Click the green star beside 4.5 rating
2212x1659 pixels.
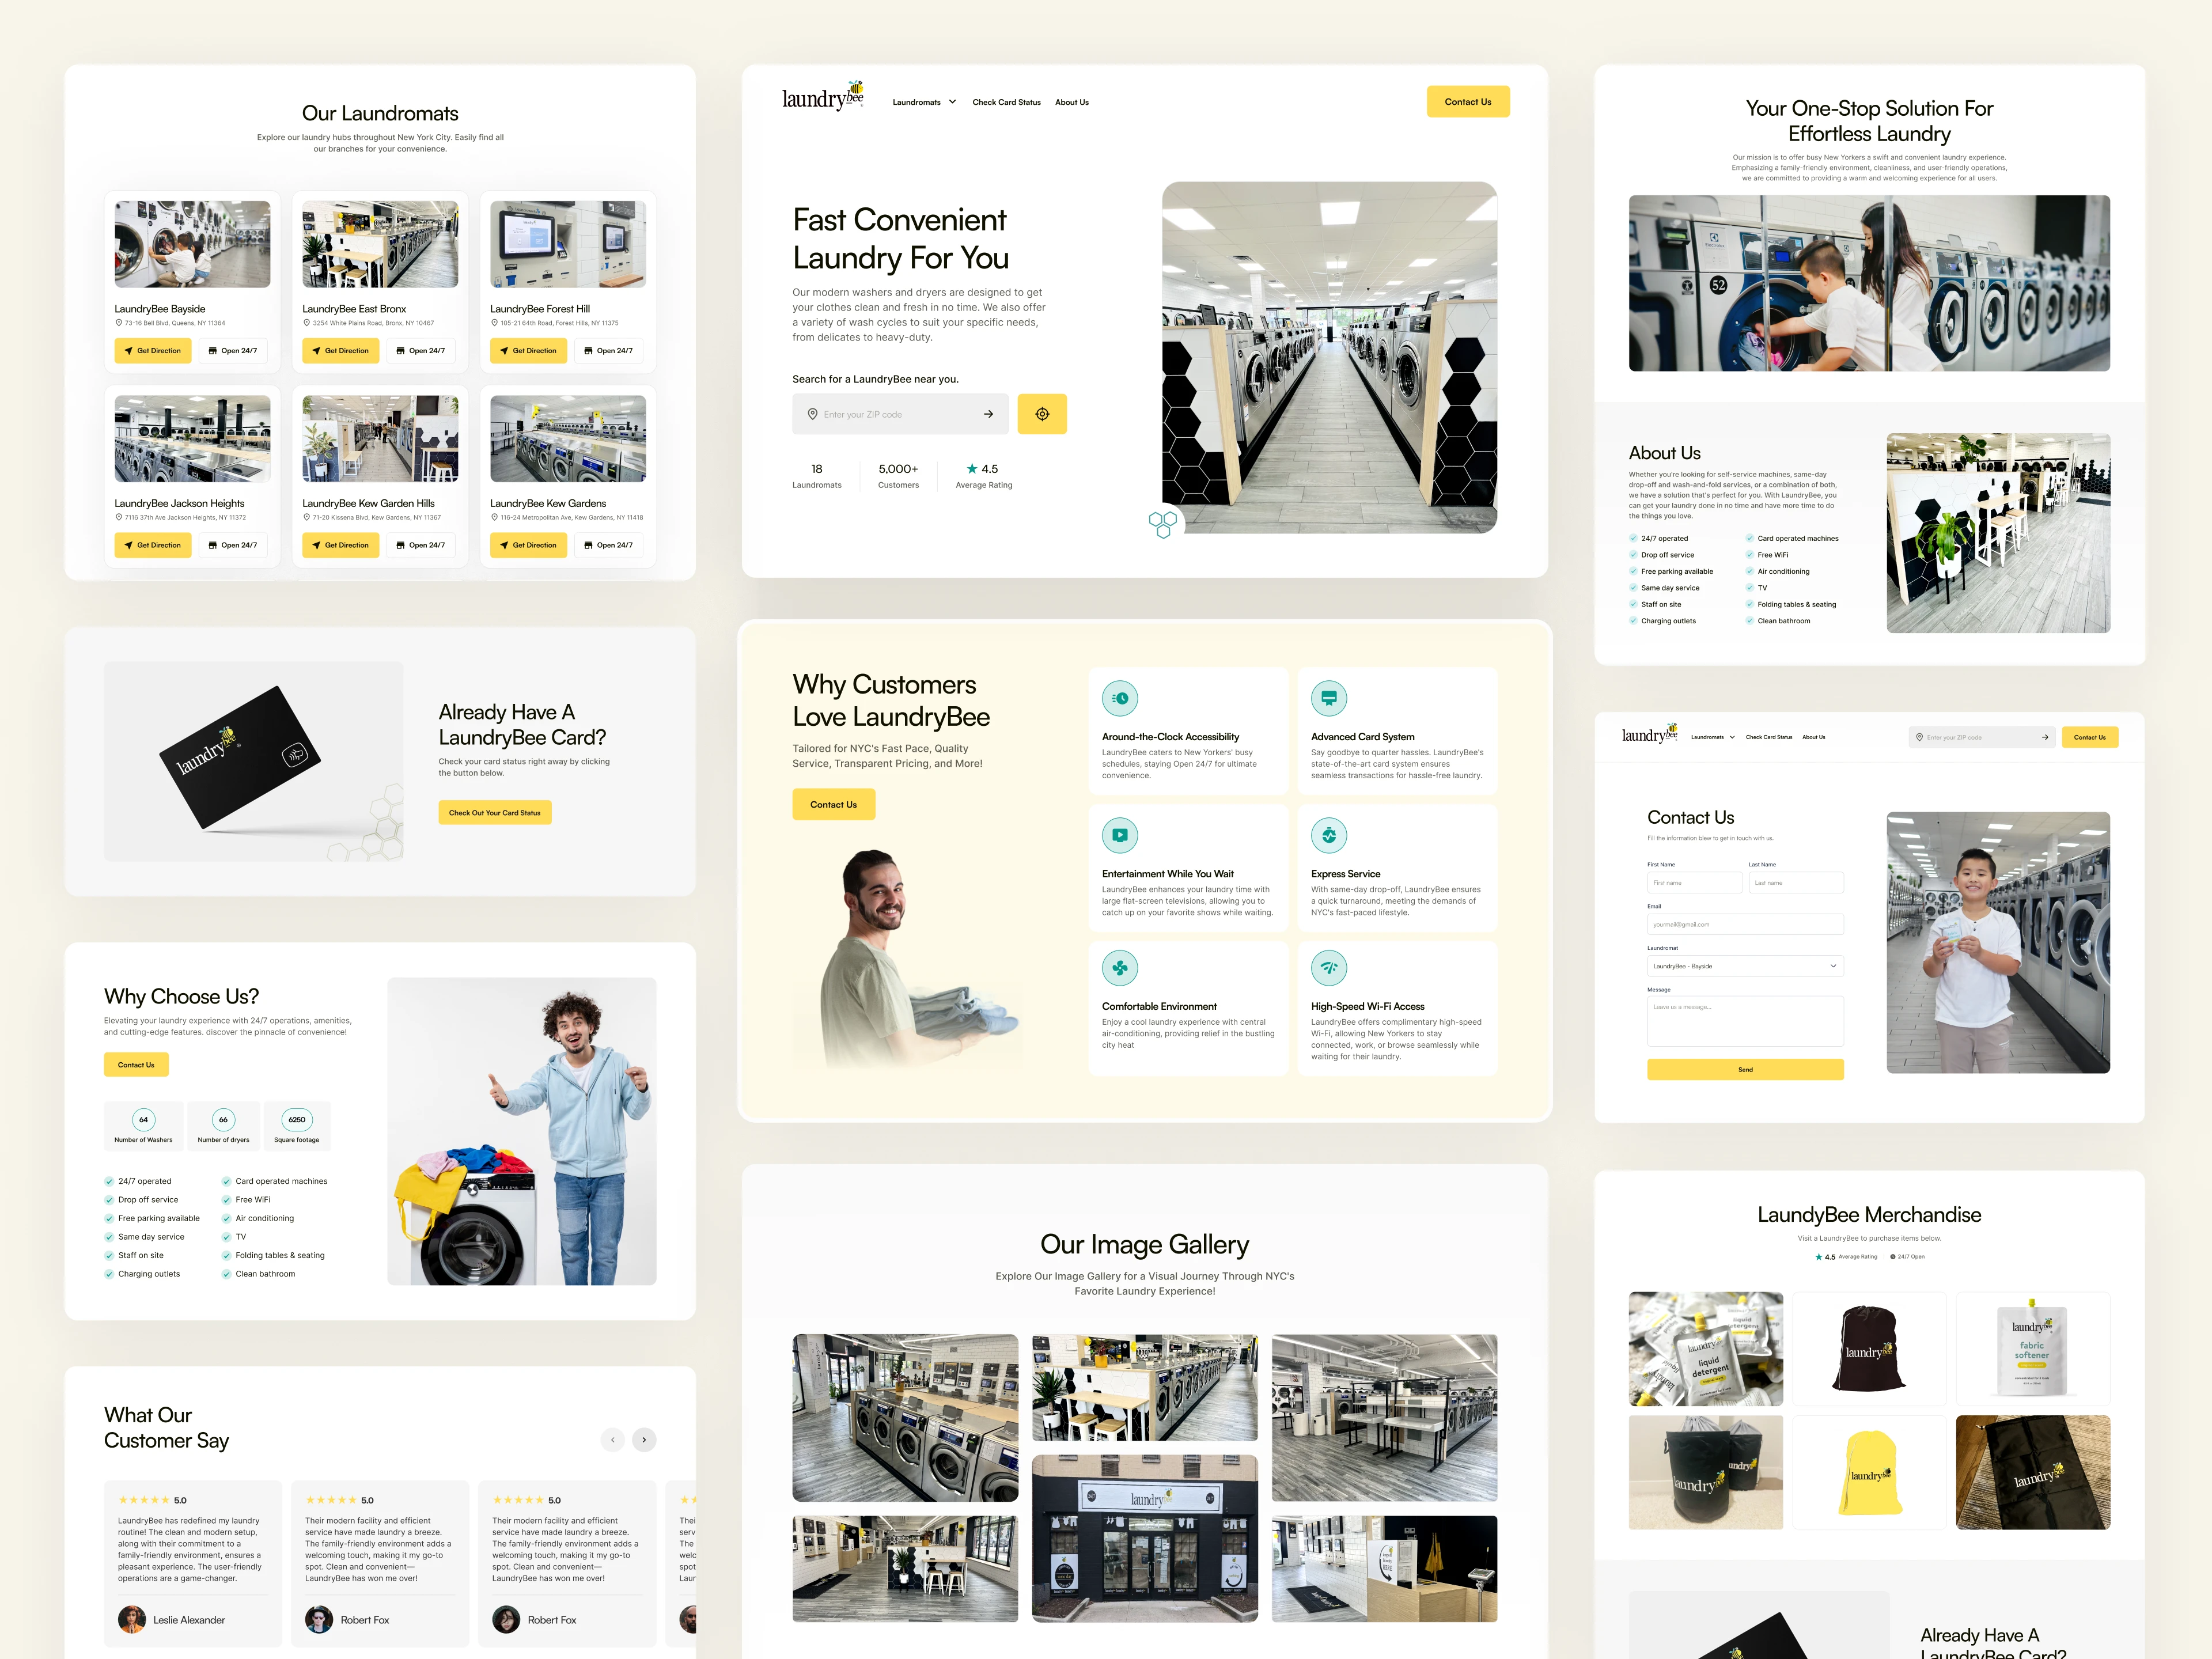[x=972, y=468]
